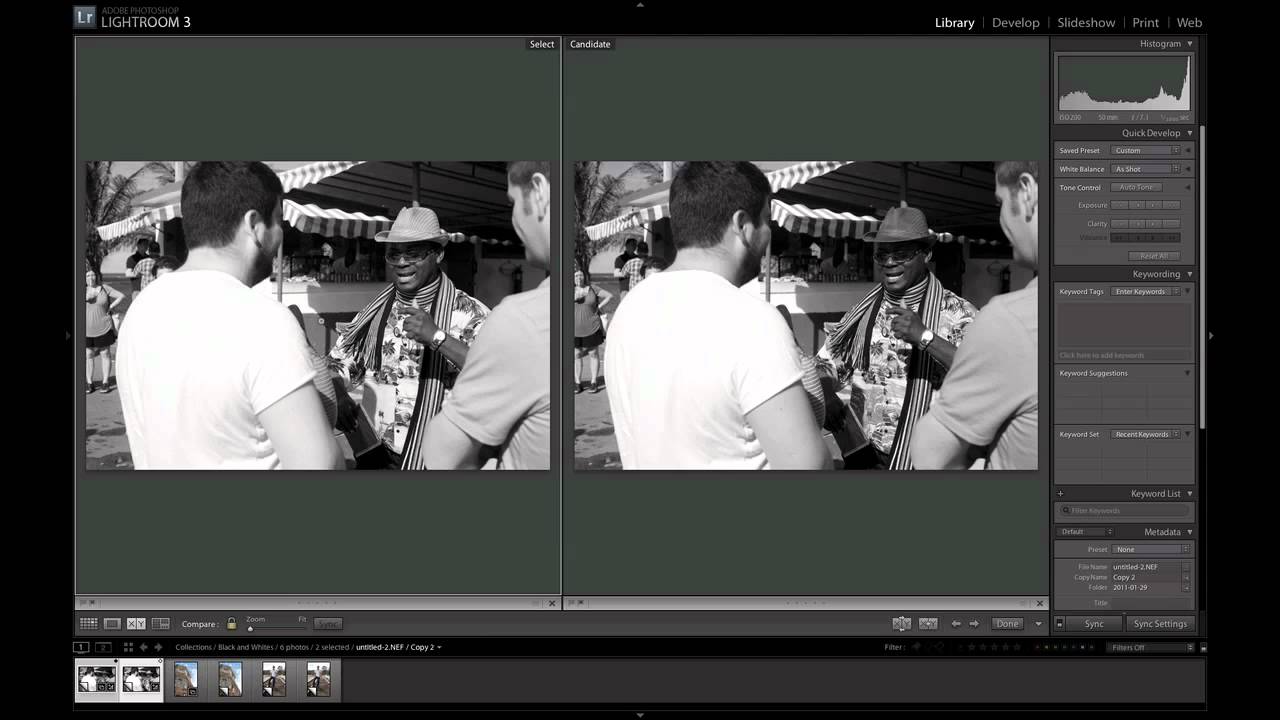Collapse the Keyword Set section

tap(1188, 434)
